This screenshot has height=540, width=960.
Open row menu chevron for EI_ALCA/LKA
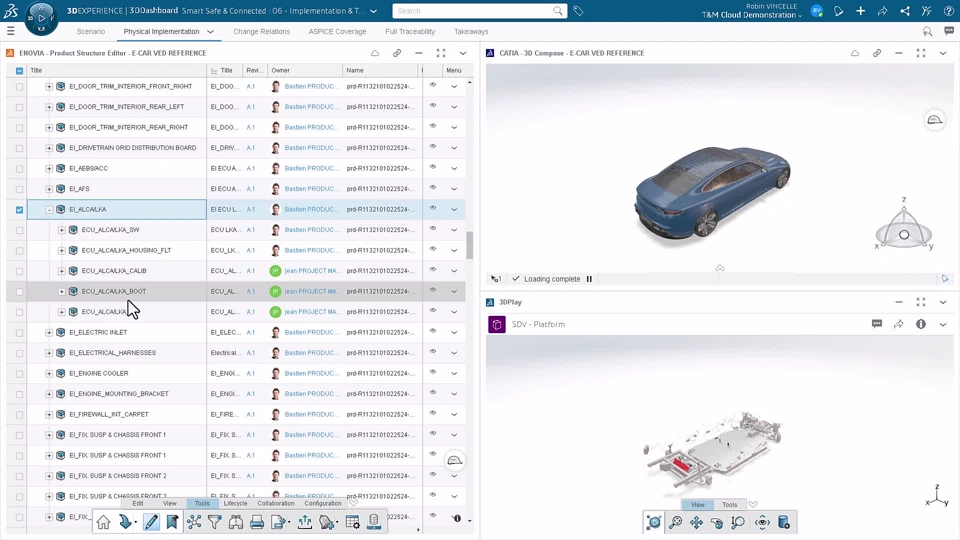[454, 209]
